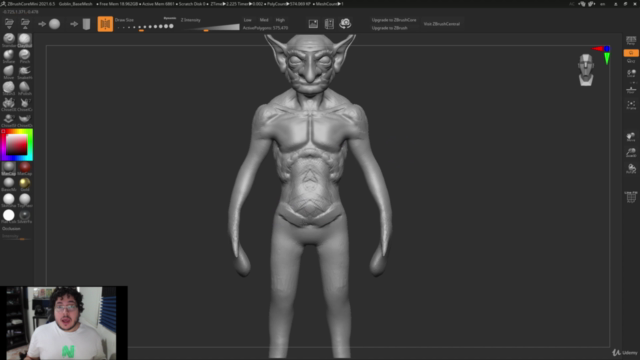Apply the SkinShade material
The width and height of the screenshot is (640, 360).
(9, 200)
